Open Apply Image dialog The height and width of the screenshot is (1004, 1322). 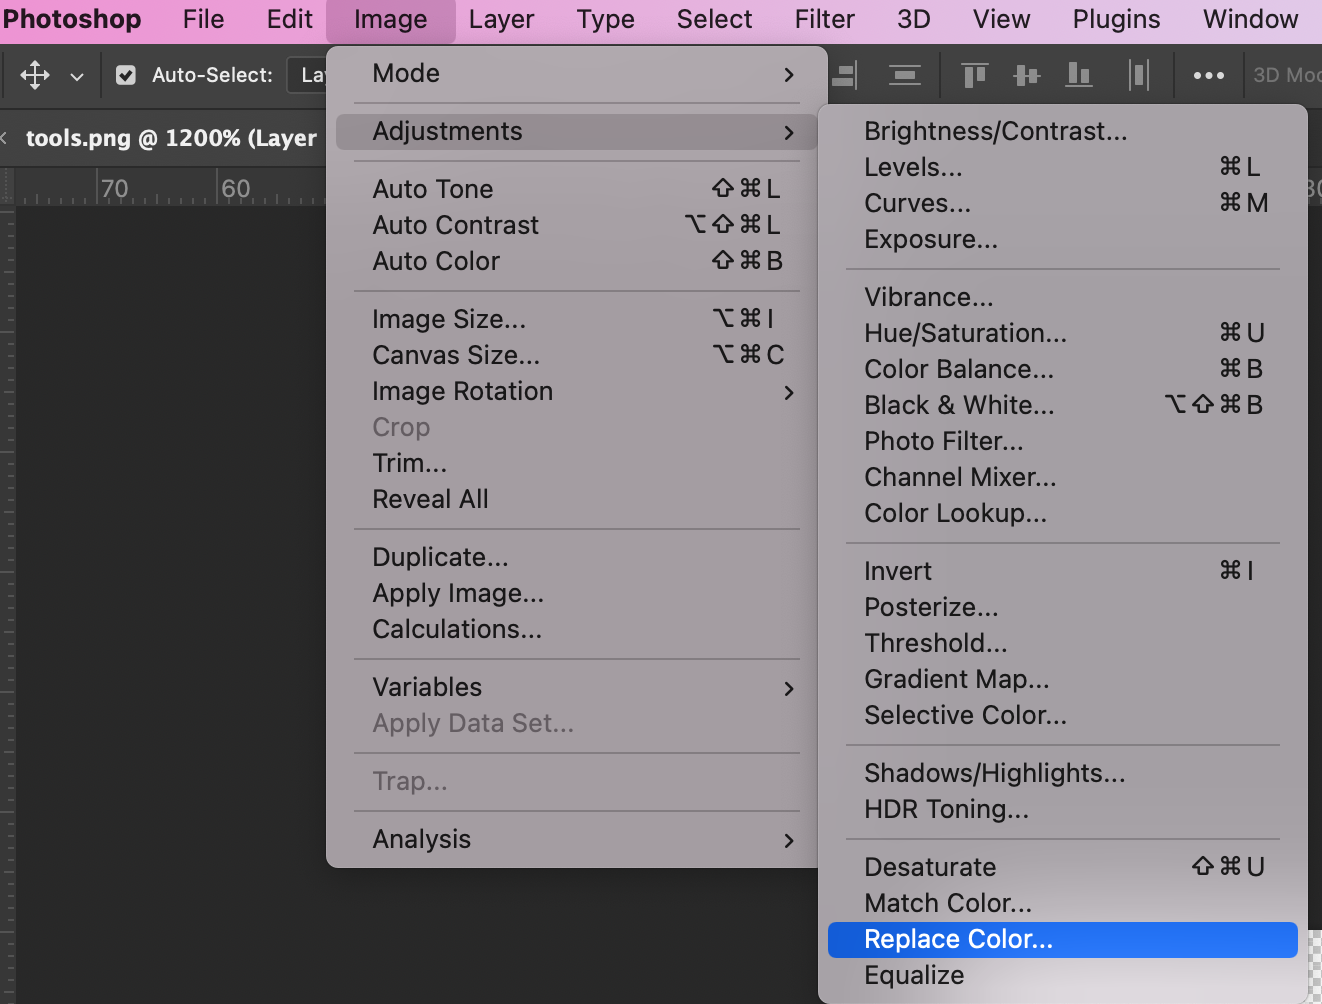click(577, 593)
